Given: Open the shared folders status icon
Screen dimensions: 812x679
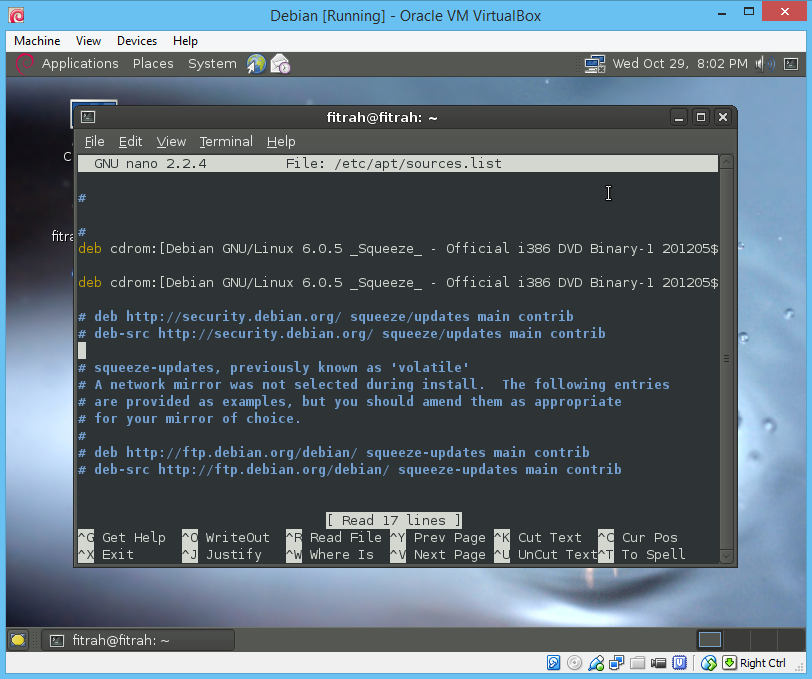Looking at the screenshot, I should (637, 663).
